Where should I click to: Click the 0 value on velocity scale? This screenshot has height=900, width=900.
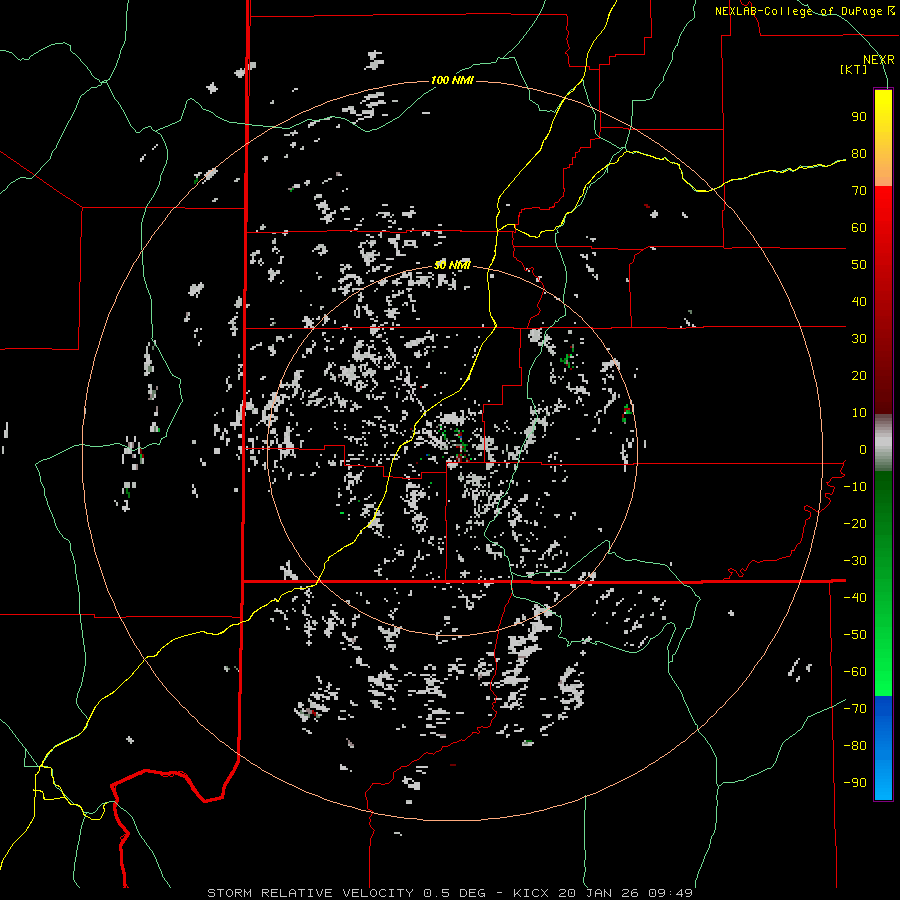point(863,450)
